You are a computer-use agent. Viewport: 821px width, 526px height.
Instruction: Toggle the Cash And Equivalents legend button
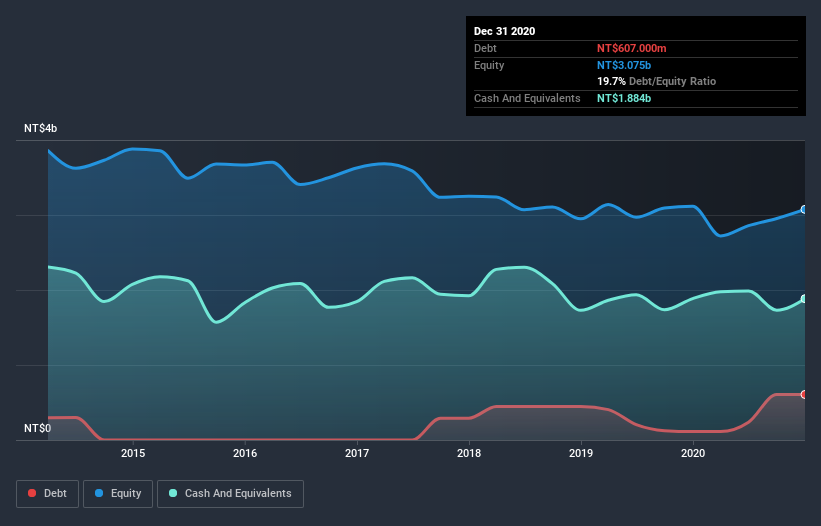230,494
